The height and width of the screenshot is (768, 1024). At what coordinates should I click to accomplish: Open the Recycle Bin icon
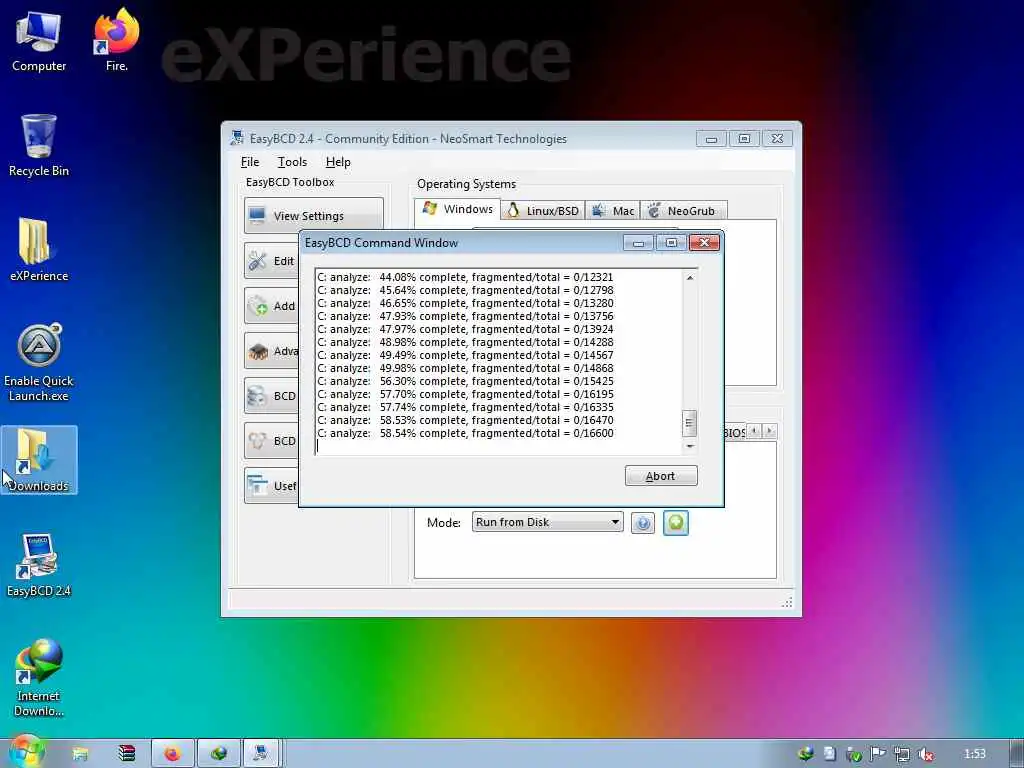[39, 145]
